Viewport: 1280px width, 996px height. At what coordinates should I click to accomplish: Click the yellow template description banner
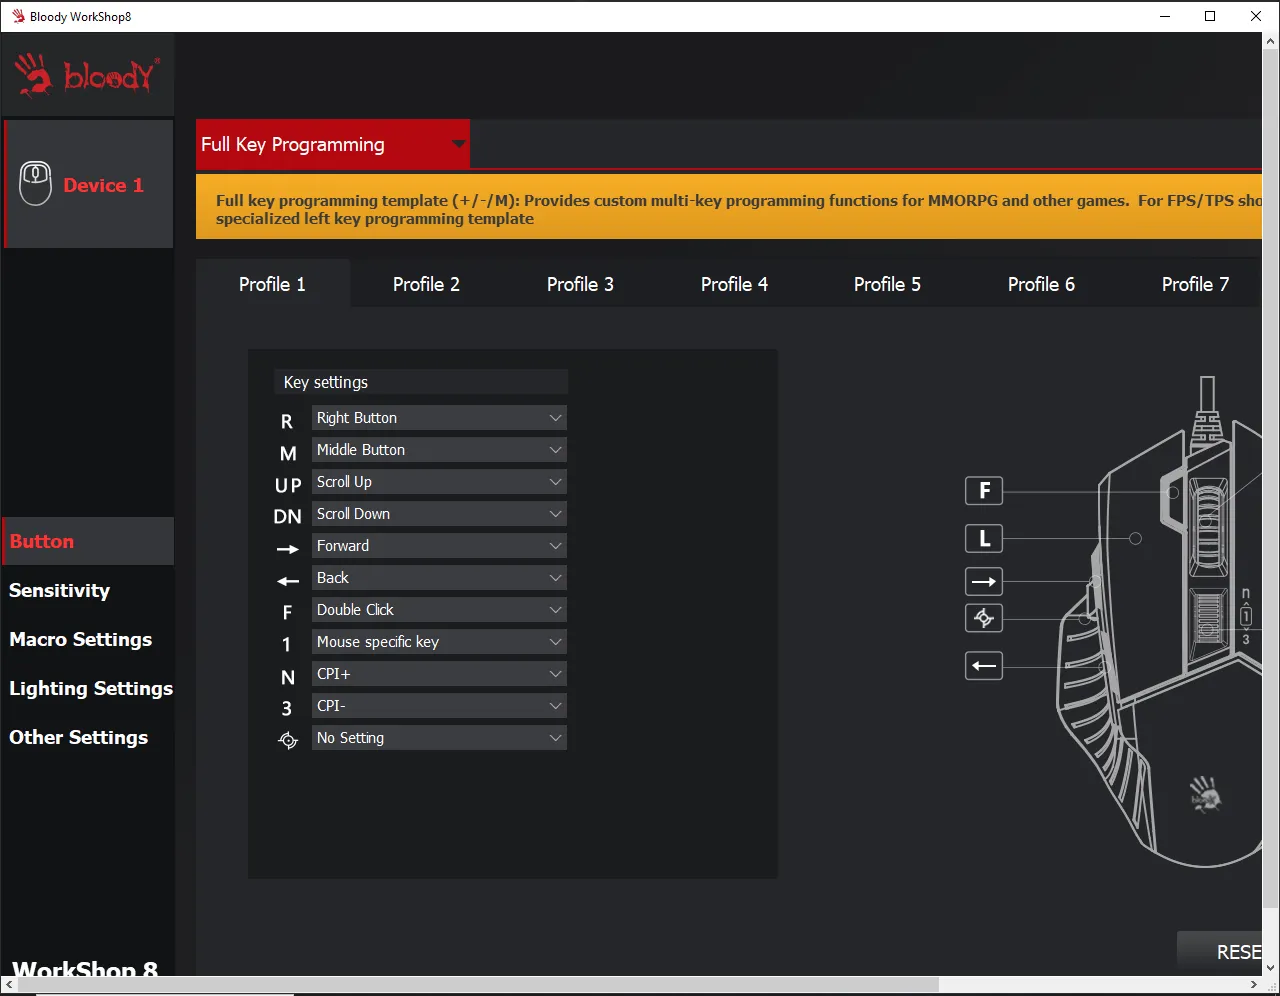729,209
